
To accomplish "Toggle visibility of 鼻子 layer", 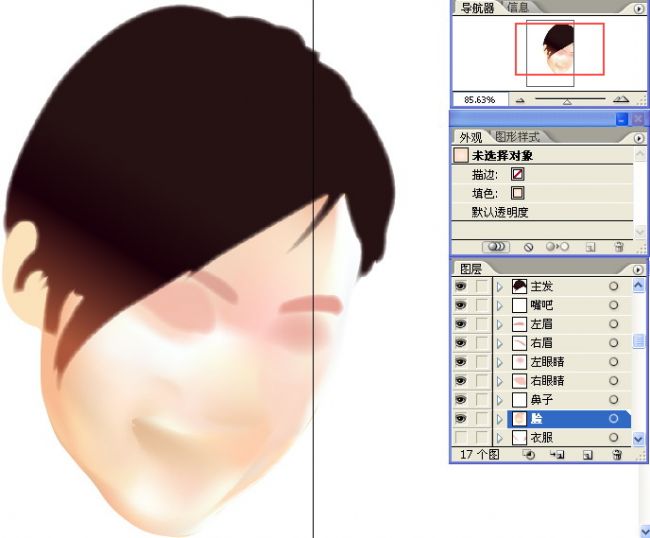I will pos(460,400).
